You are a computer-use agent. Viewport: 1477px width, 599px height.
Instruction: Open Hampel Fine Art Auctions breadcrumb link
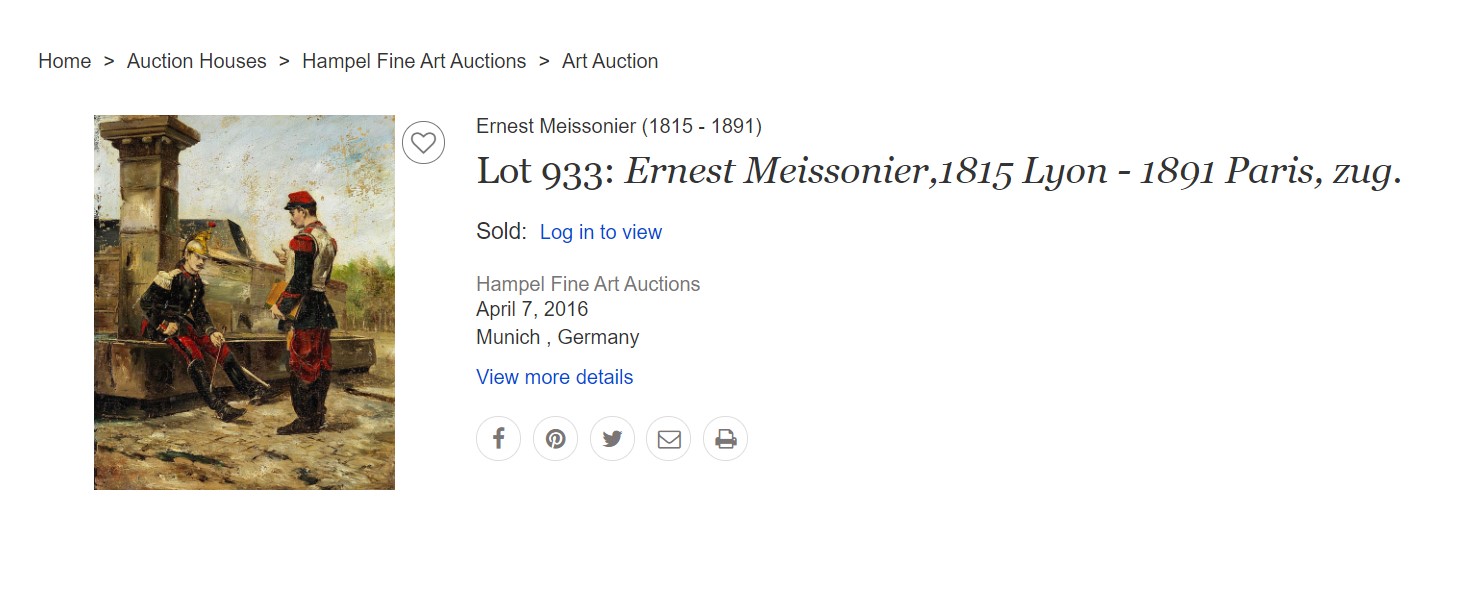coord(414,61)
